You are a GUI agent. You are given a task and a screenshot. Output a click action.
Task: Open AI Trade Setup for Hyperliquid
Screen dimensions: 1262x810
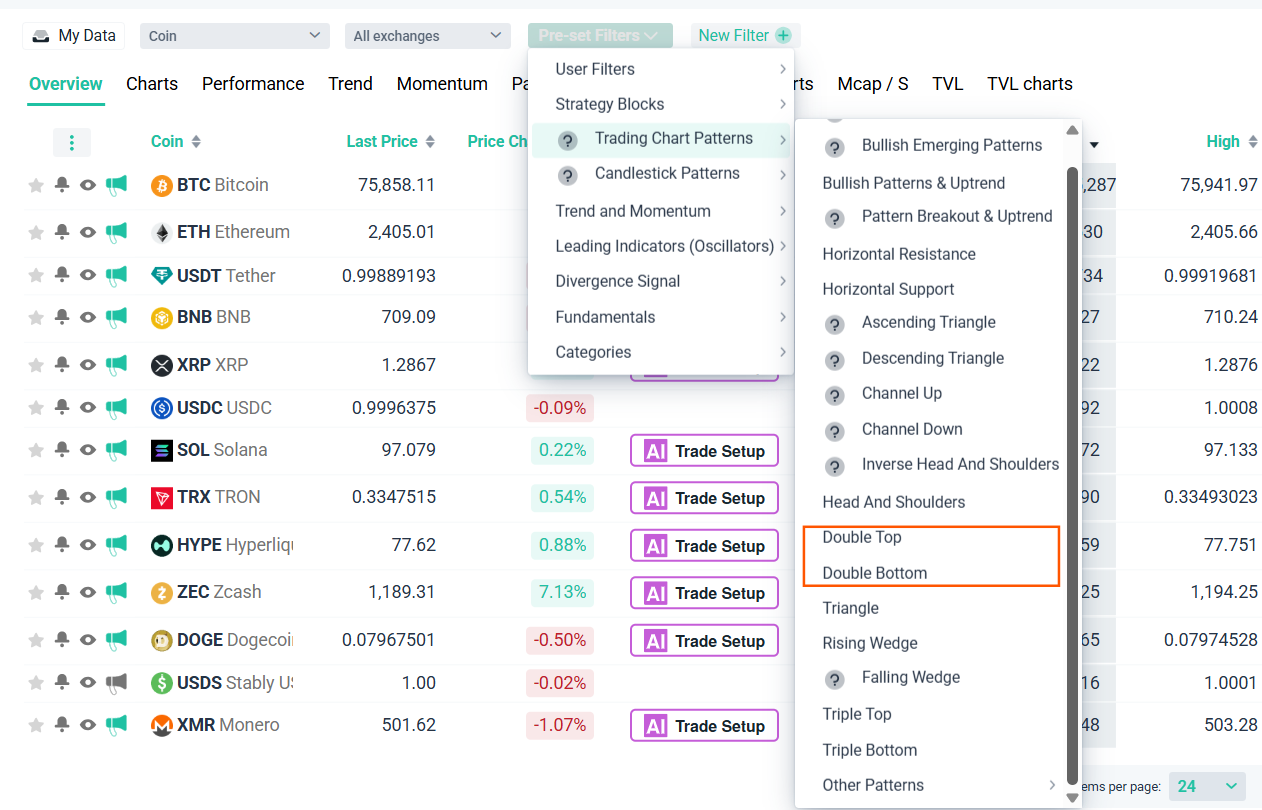click(704, 546)
